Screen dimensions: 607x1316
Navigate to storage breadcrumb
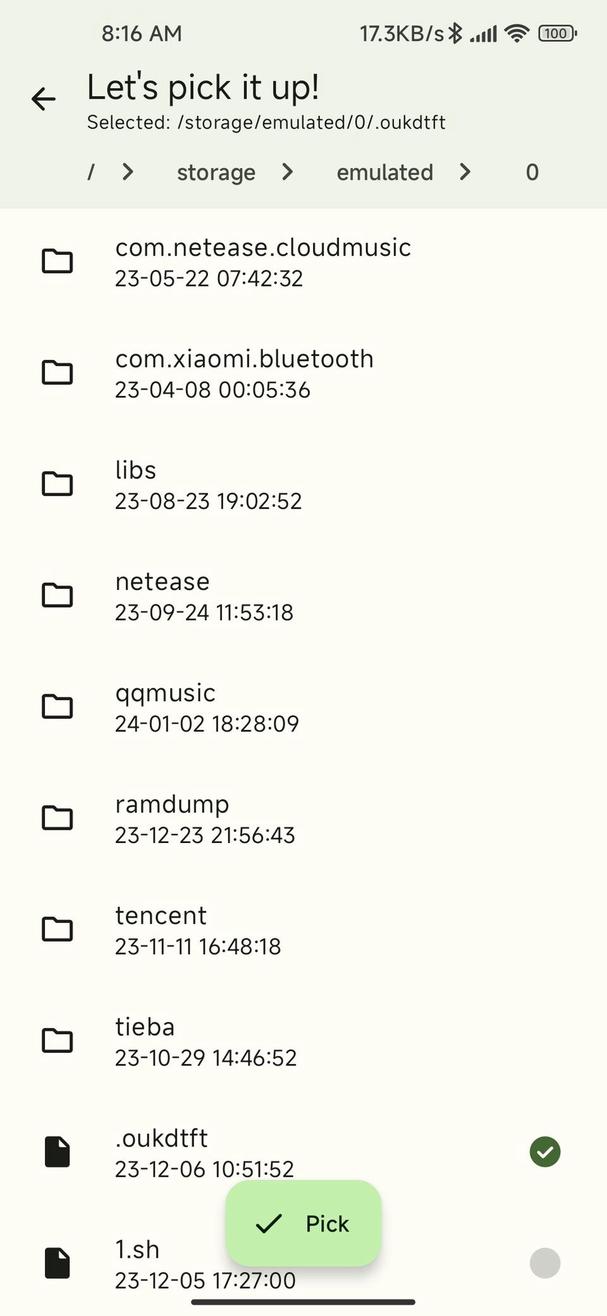click(216, 172)
